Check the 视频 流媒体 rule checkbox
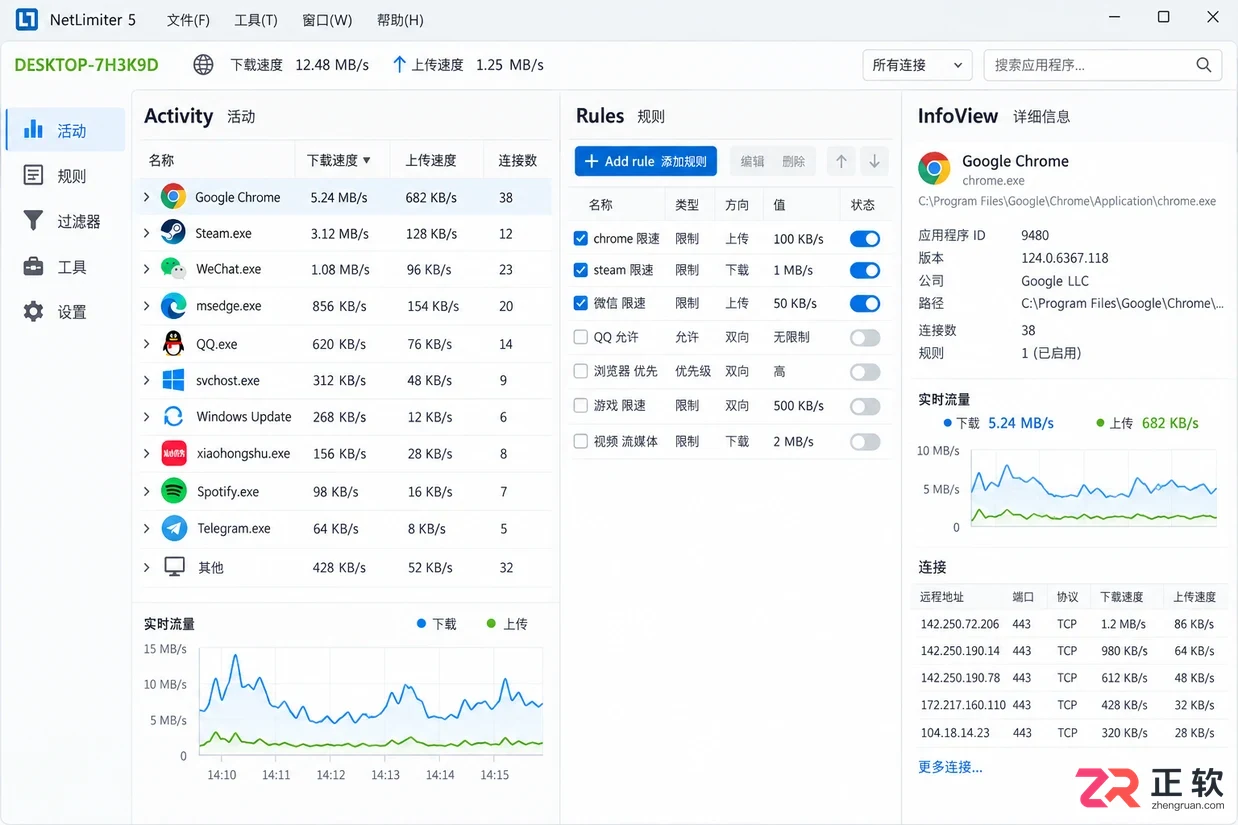 tap(580, 441)
